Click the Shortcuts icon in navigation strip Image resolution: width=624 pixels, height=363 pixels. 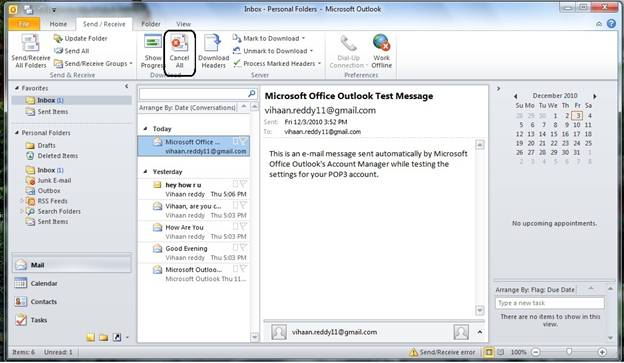117,338
